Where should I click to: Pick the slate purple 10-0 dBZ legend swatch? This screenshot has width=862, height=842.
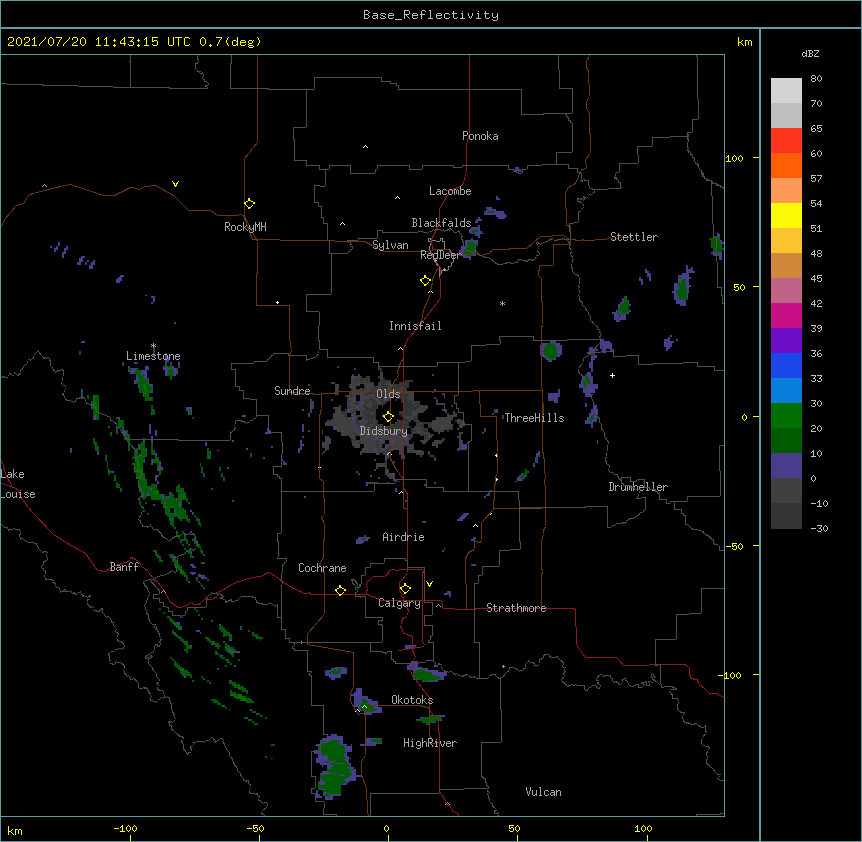(786, 466)
